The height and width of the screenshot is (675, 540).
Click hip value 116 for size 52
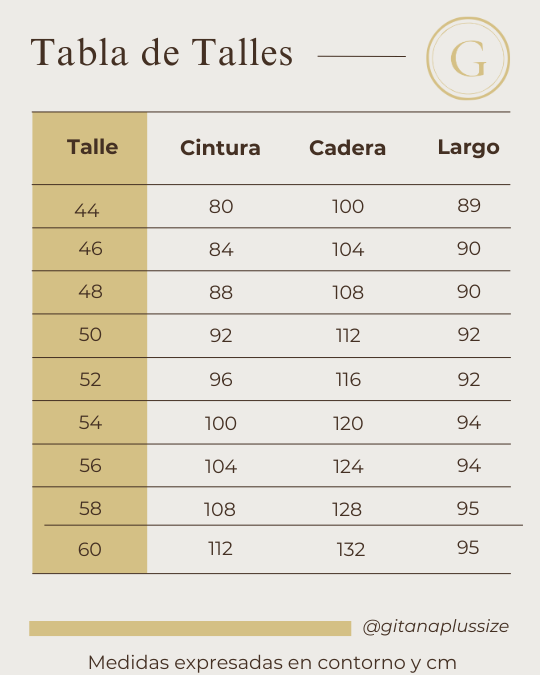click(348, 380)
